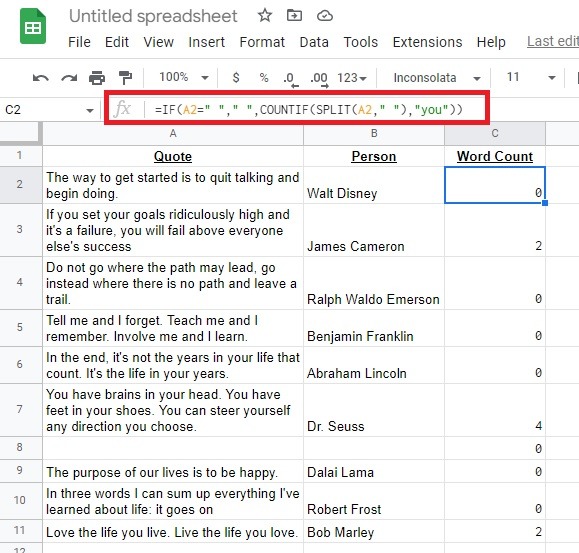This screenshot has height=553, width=579.
Task: Select the Walt Disney cell
Action: point(374,185)
